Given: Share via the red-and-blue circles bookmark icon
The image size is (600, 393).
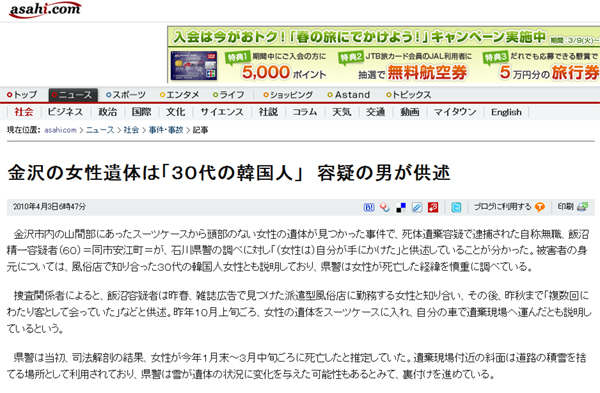Looking at the screenshot, I should click(385, 207).
